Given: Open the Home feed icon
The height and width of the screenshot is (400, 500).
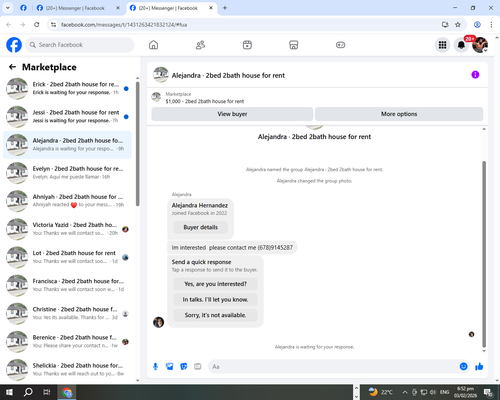Looking at the screenshot, I should (153, 45).
